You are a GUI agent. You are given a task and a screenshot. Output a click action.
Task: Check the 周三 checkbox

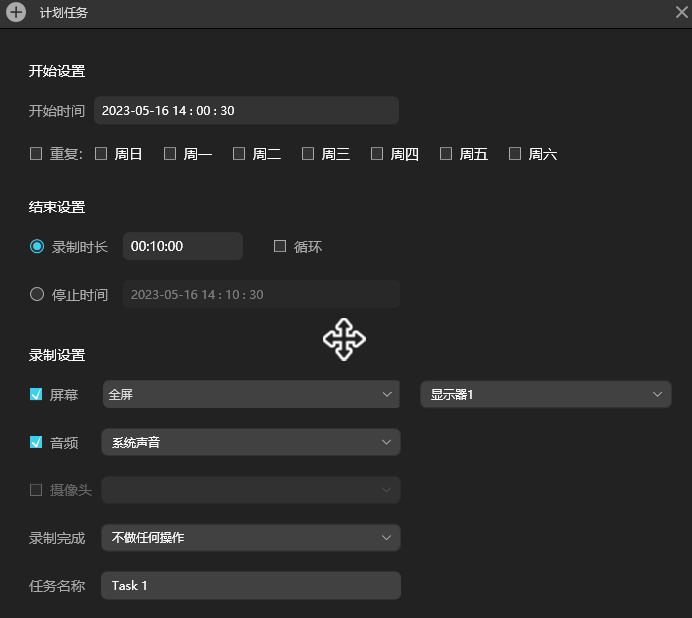tap(308, 154)
